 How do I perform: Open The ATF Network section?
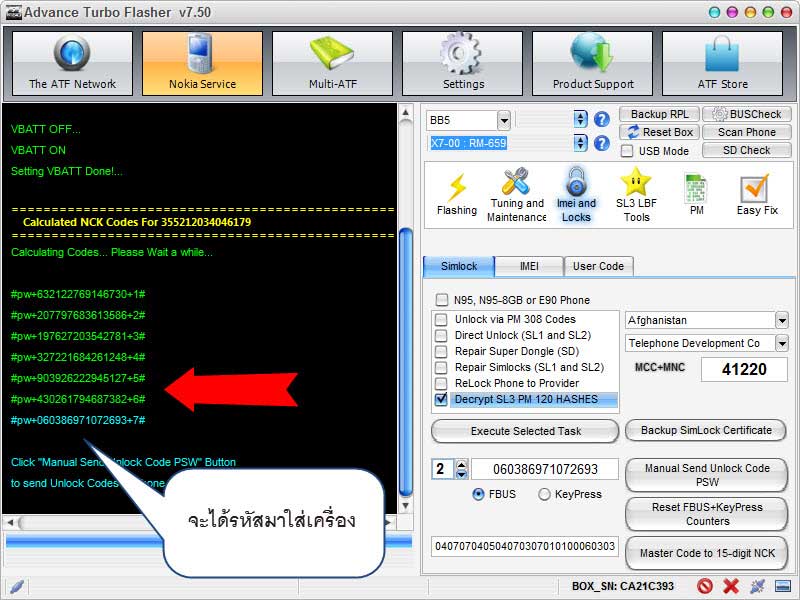(72, 63)
